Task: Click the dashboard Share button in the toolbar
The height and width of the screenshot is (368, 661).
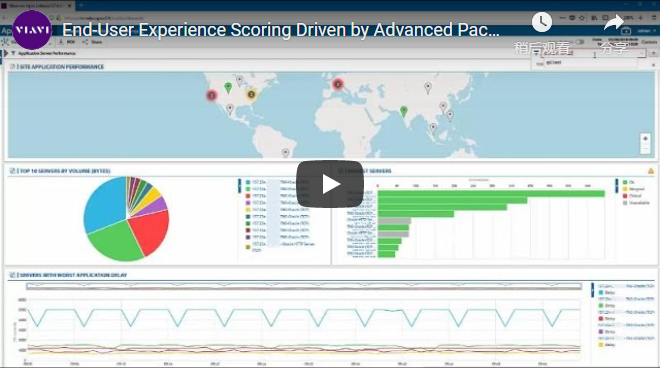Action: tap(92, 42)
